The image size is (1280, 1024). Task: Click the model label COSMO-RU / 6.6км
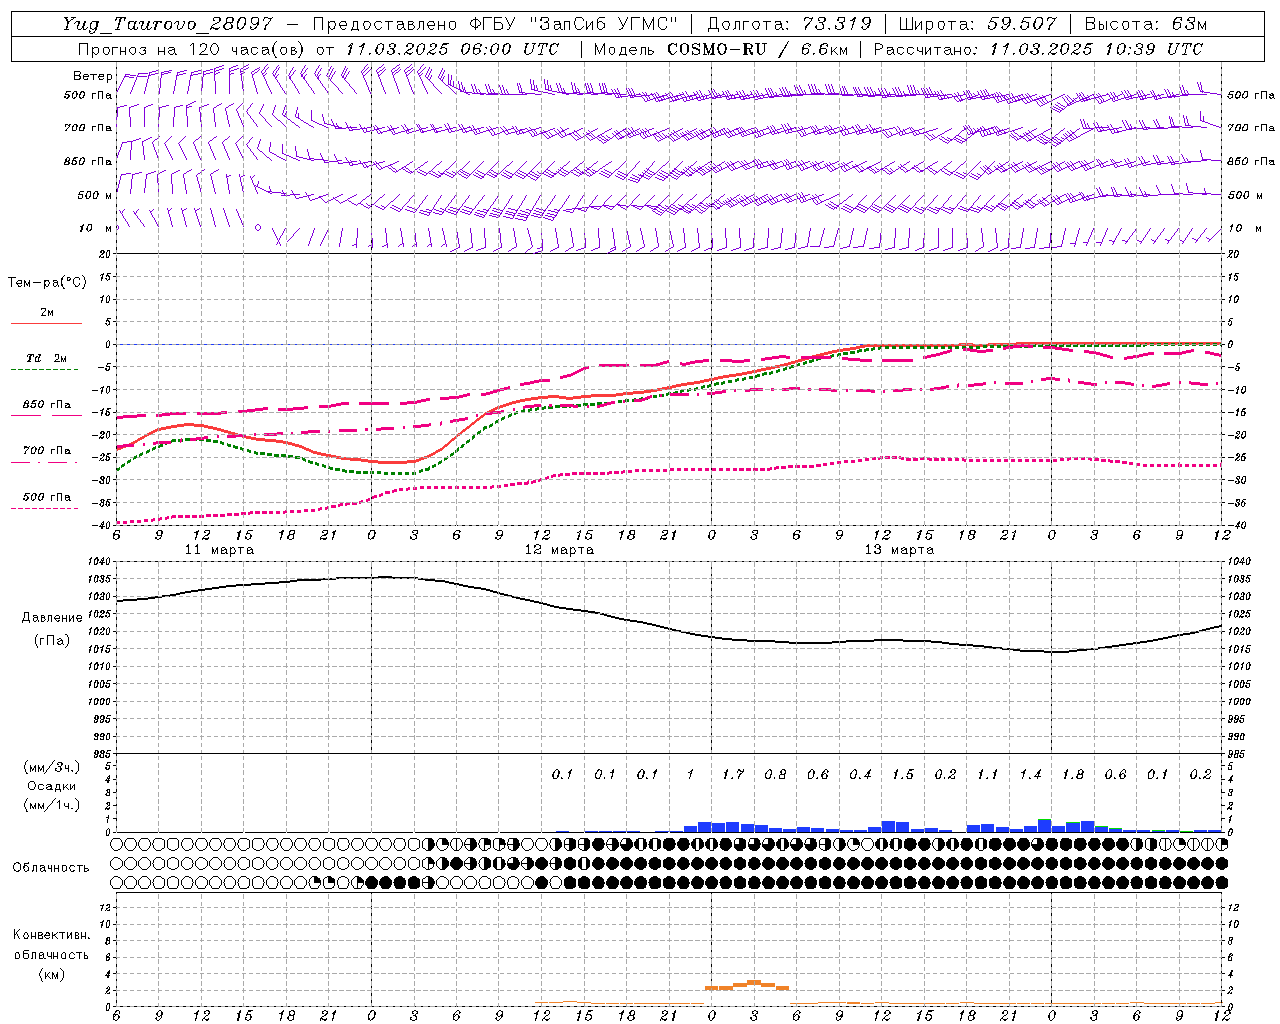tap(757, 49)
